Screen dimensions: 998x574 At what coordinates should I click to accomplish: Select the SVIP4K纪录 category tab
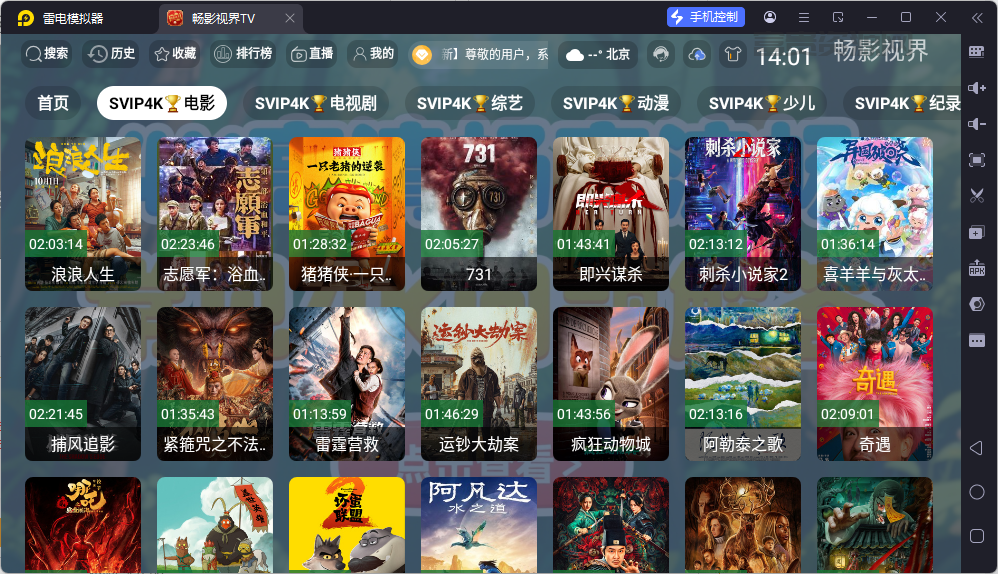click(x=904, y=103)
